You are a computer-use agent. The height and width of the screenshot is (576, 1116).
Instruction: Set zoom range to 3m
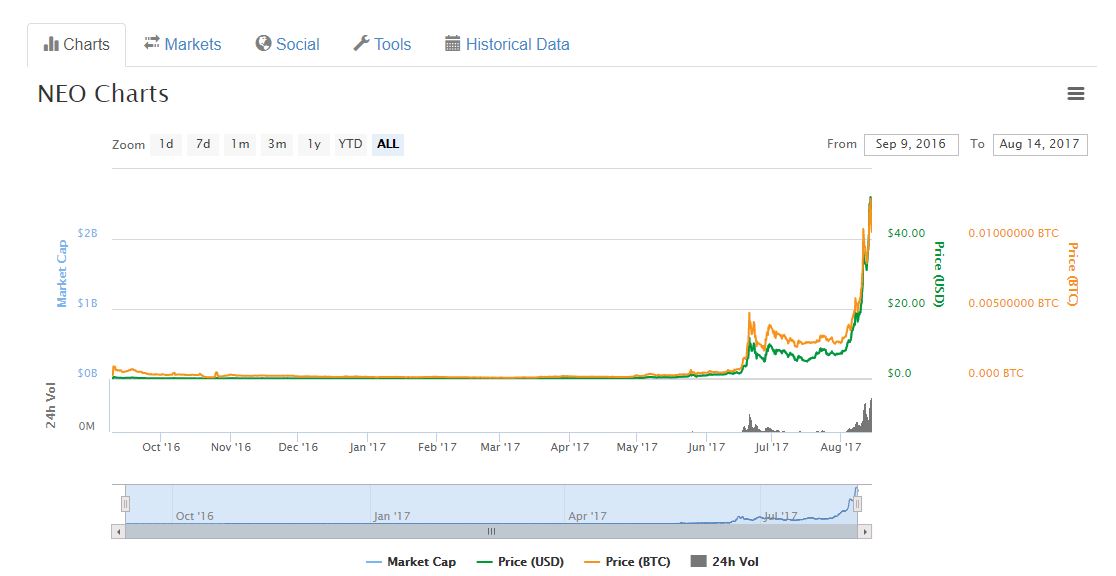(277, 144)
